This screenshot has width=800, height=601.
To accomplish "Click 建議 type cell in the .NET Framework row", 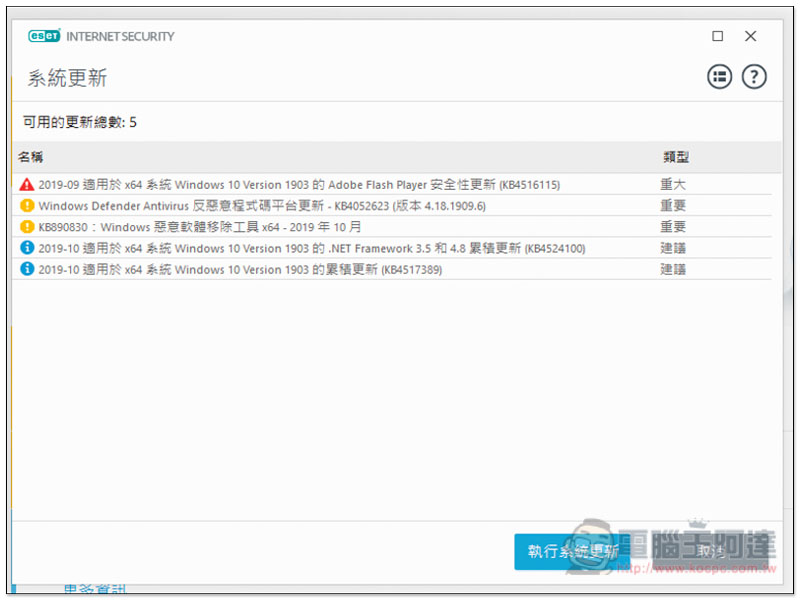I will (x=673, y=248).
